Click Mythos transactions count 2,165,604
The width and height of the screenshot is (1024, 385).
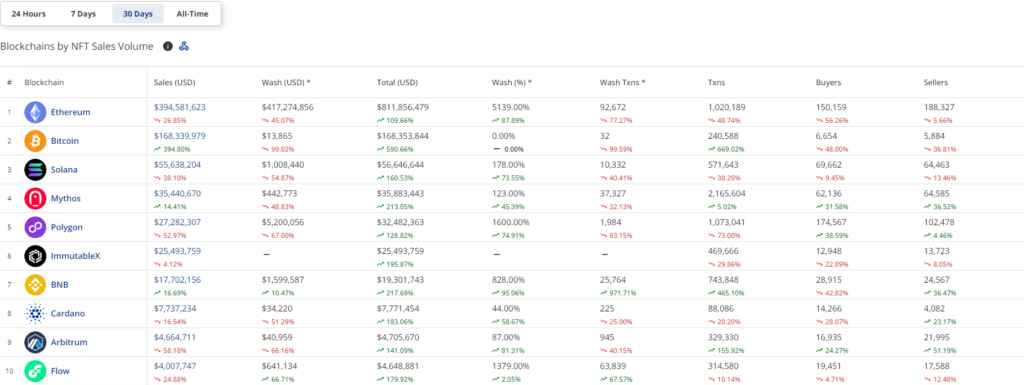click(x=727, y=193)
